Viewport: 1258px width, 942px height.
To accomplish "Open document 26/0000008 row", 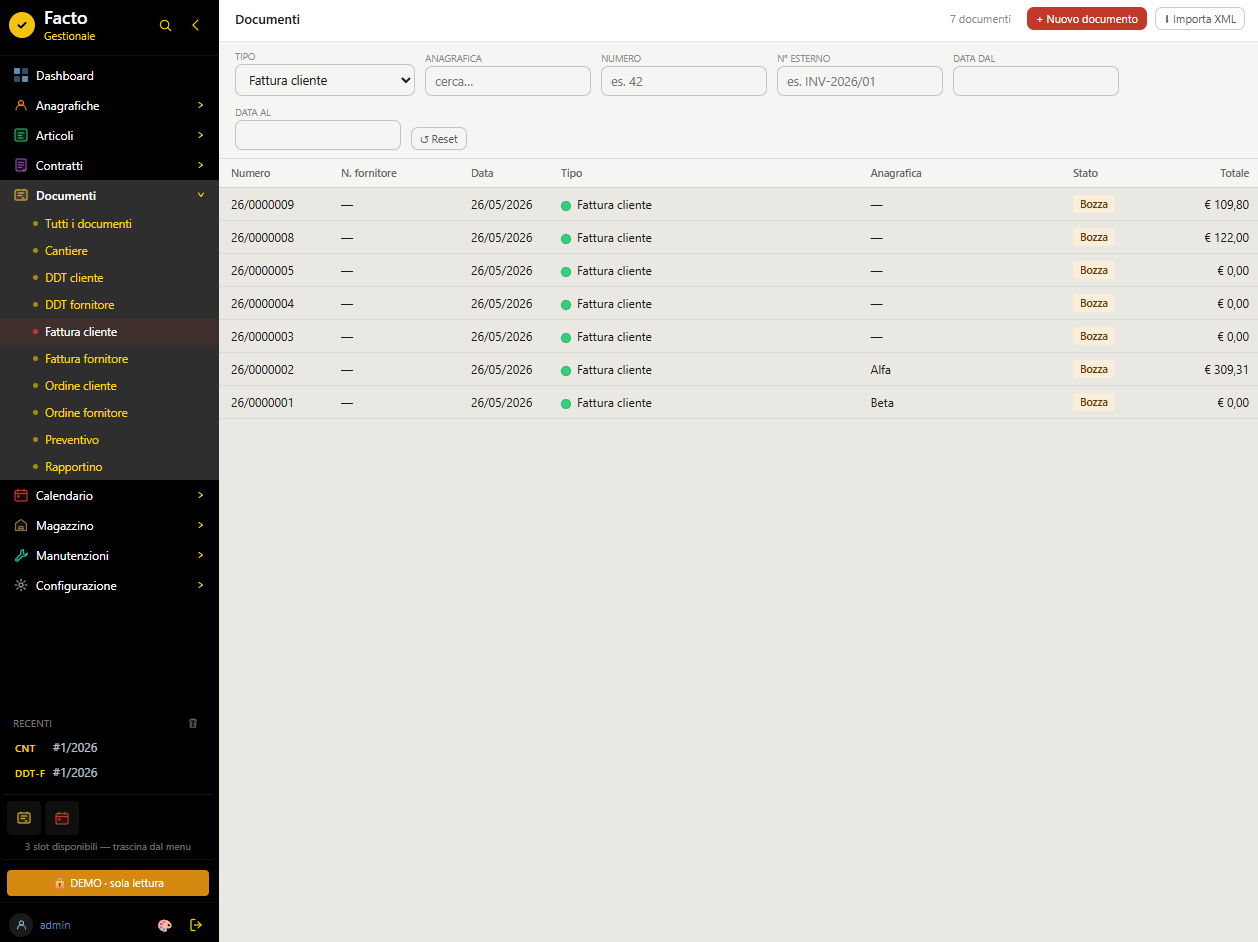I will (x=738, y=238).
